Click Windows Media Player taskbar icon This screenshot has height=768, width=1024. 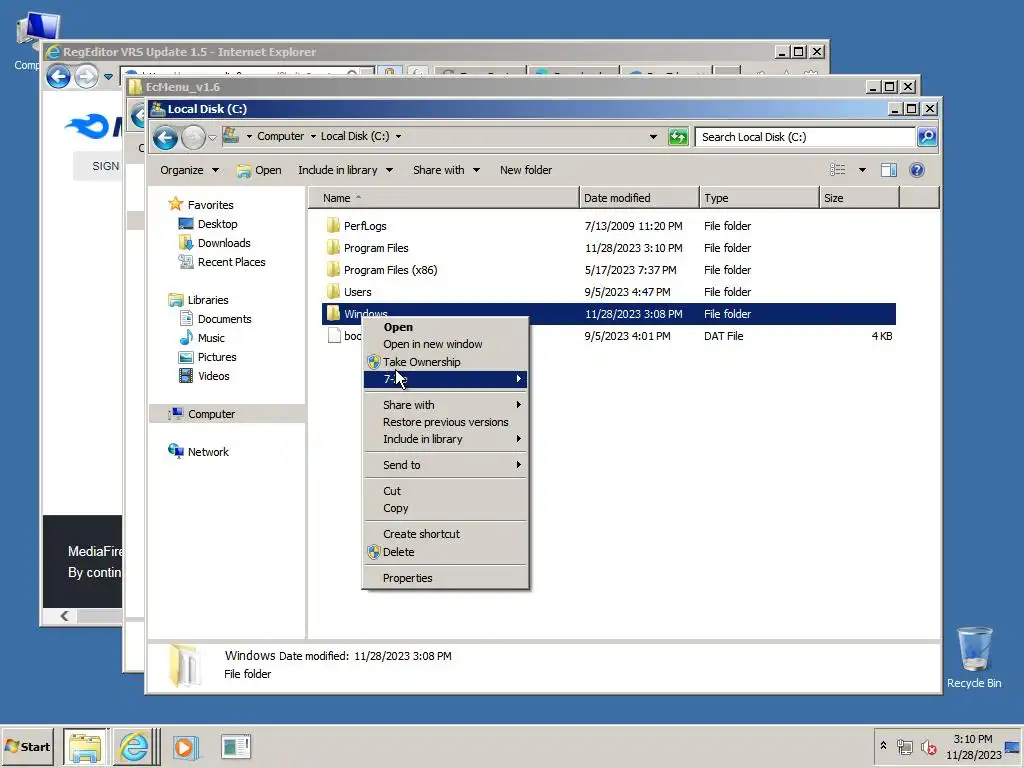[x=185, y=746]
